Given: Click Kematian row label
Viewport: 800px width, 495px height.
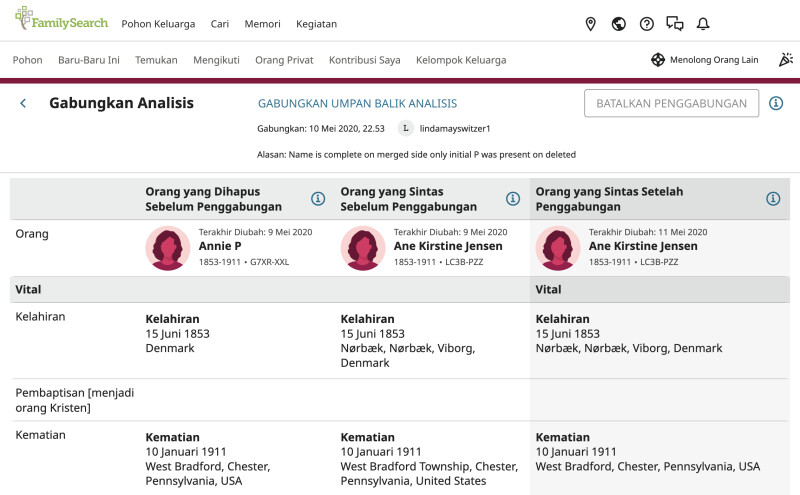Looking at the screenshot, I should pyautogui.click(x=40, y=435).
